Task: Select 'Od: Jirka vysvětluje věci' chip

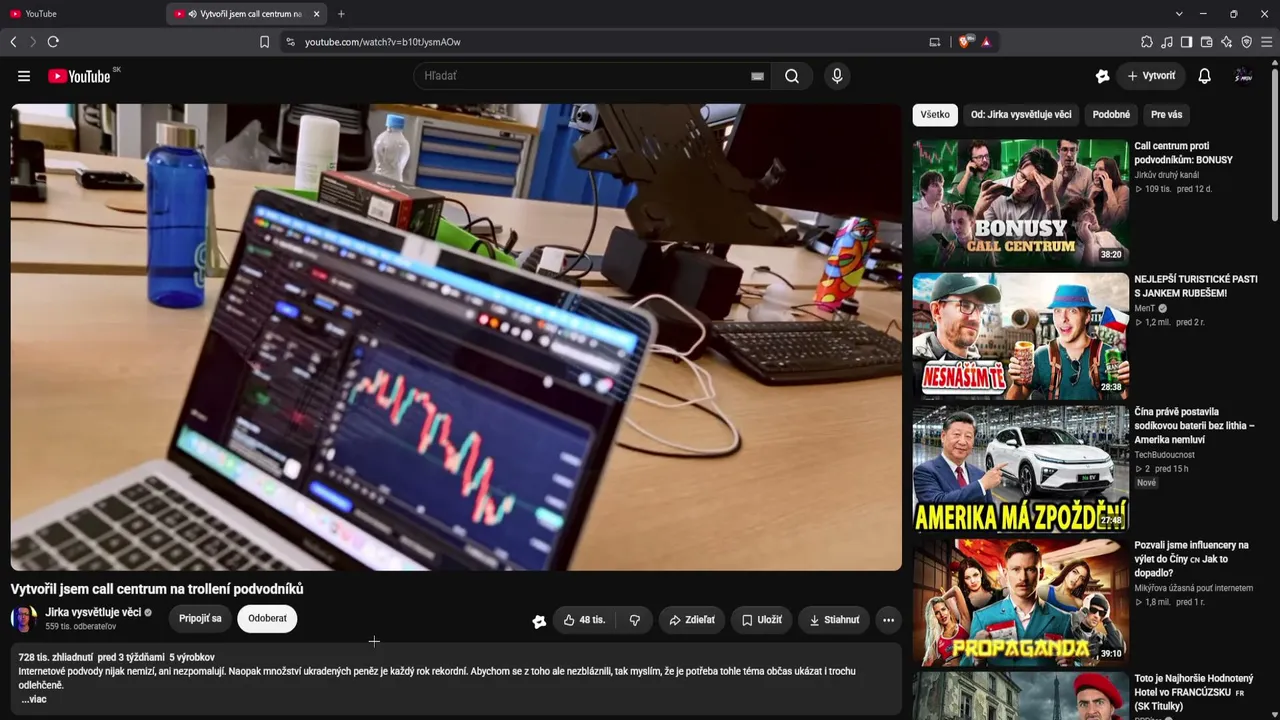Action: (1021, 115)
